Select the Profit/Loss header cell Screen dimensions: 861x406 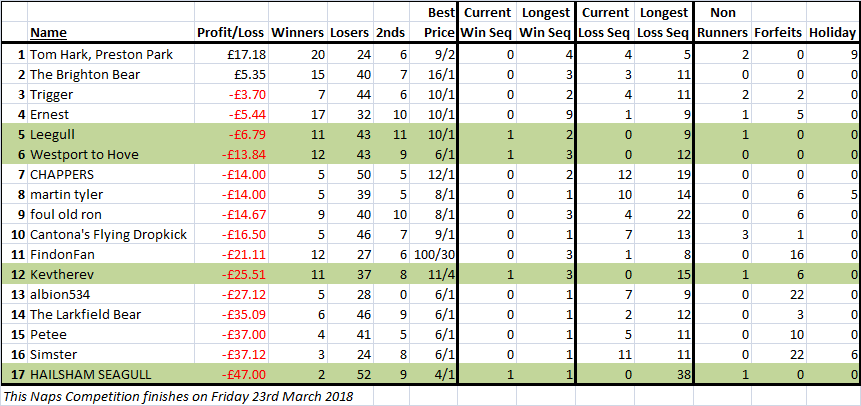pyautogui.click(x=232, y=33)
